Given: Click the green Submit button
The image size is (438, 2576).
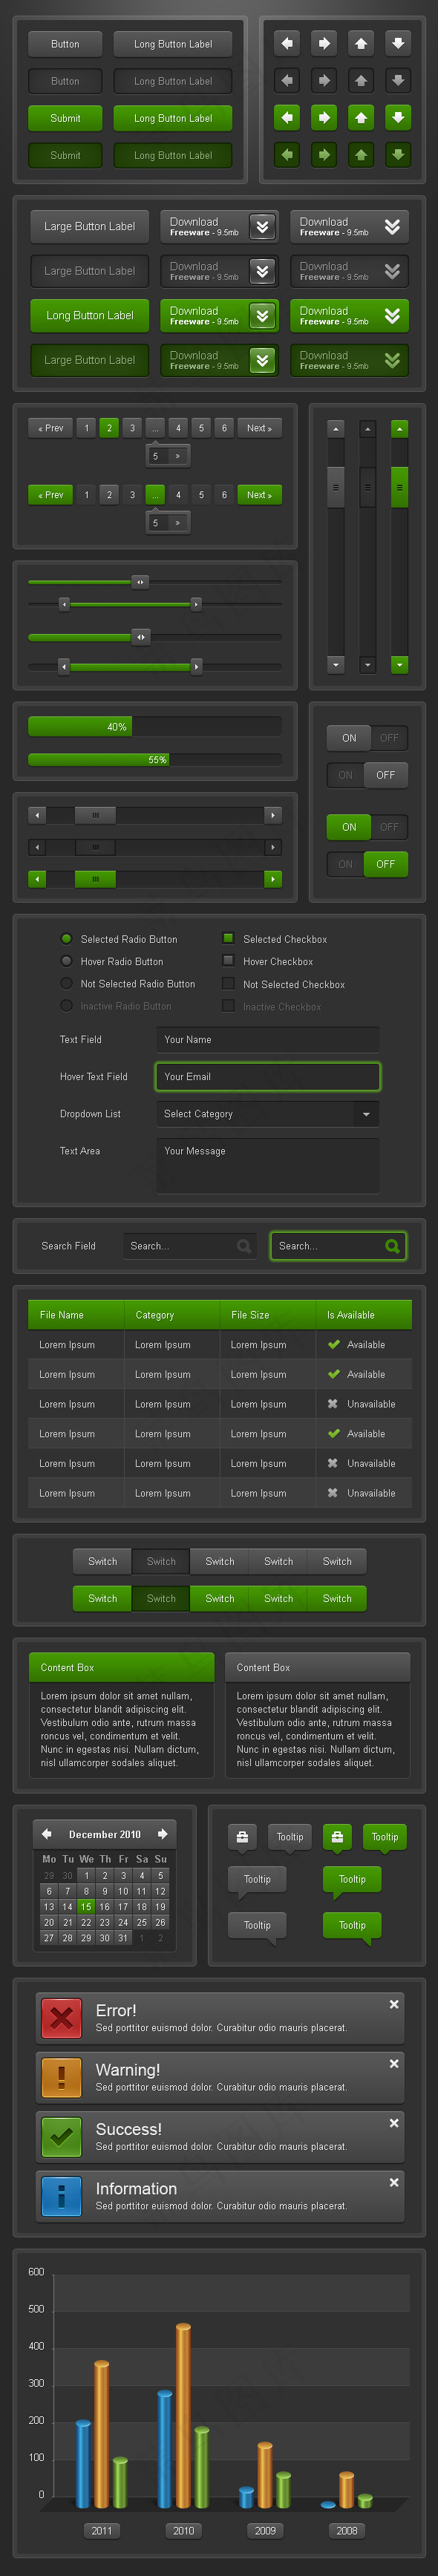Looking at the screenshot, I should click(x=65, y=118).
